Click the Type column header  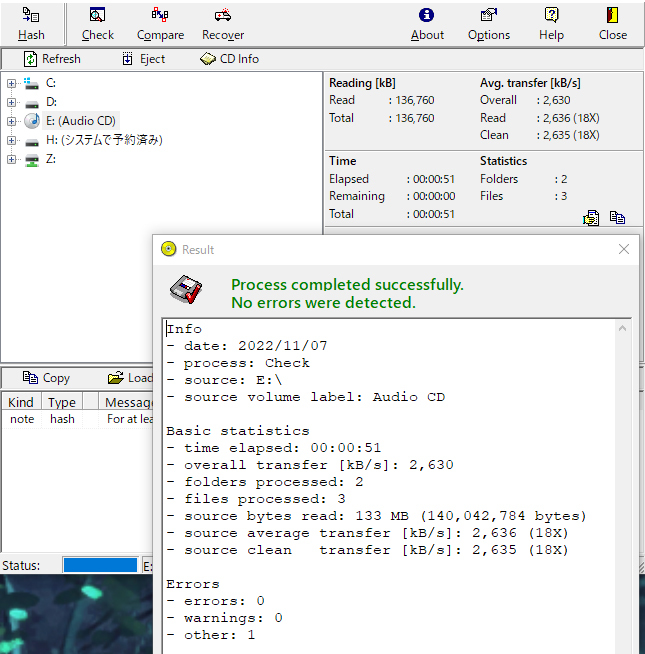click(62, 402)
